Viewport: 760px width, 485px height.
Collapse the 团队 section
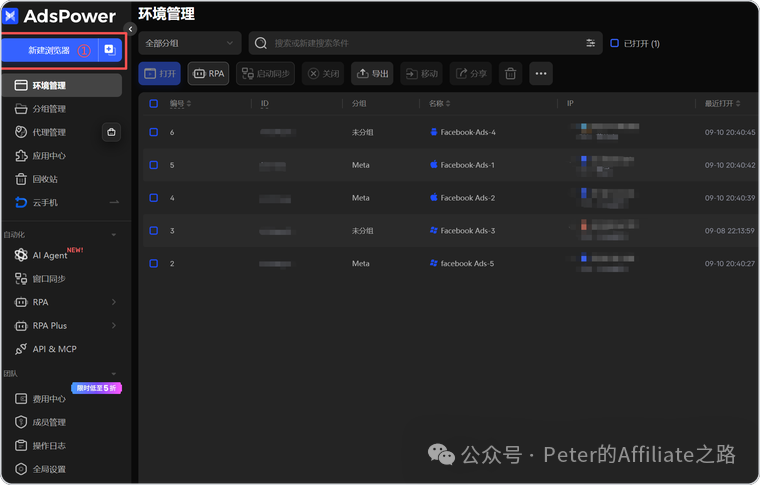tap(113, 374)
